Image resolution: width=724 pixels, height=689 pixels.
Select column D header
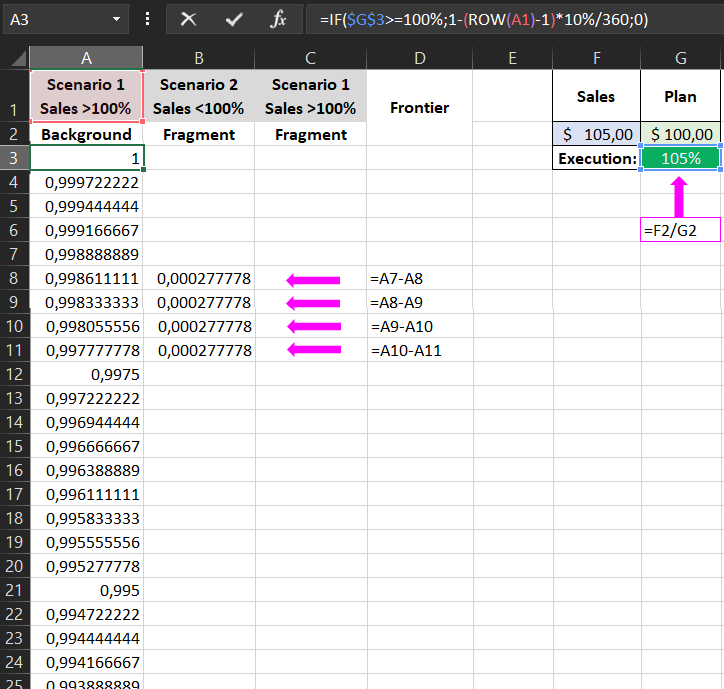(419, 58)
